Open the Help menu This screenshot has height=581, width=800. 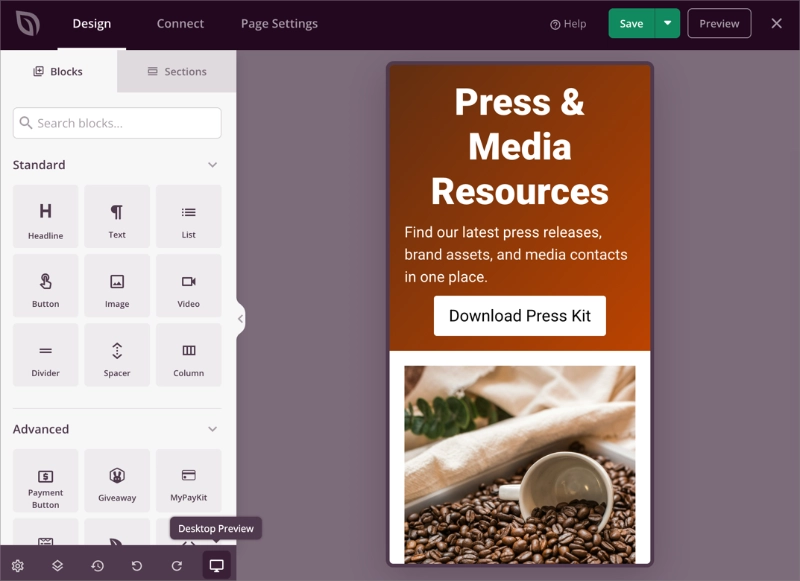pos(568,23)
